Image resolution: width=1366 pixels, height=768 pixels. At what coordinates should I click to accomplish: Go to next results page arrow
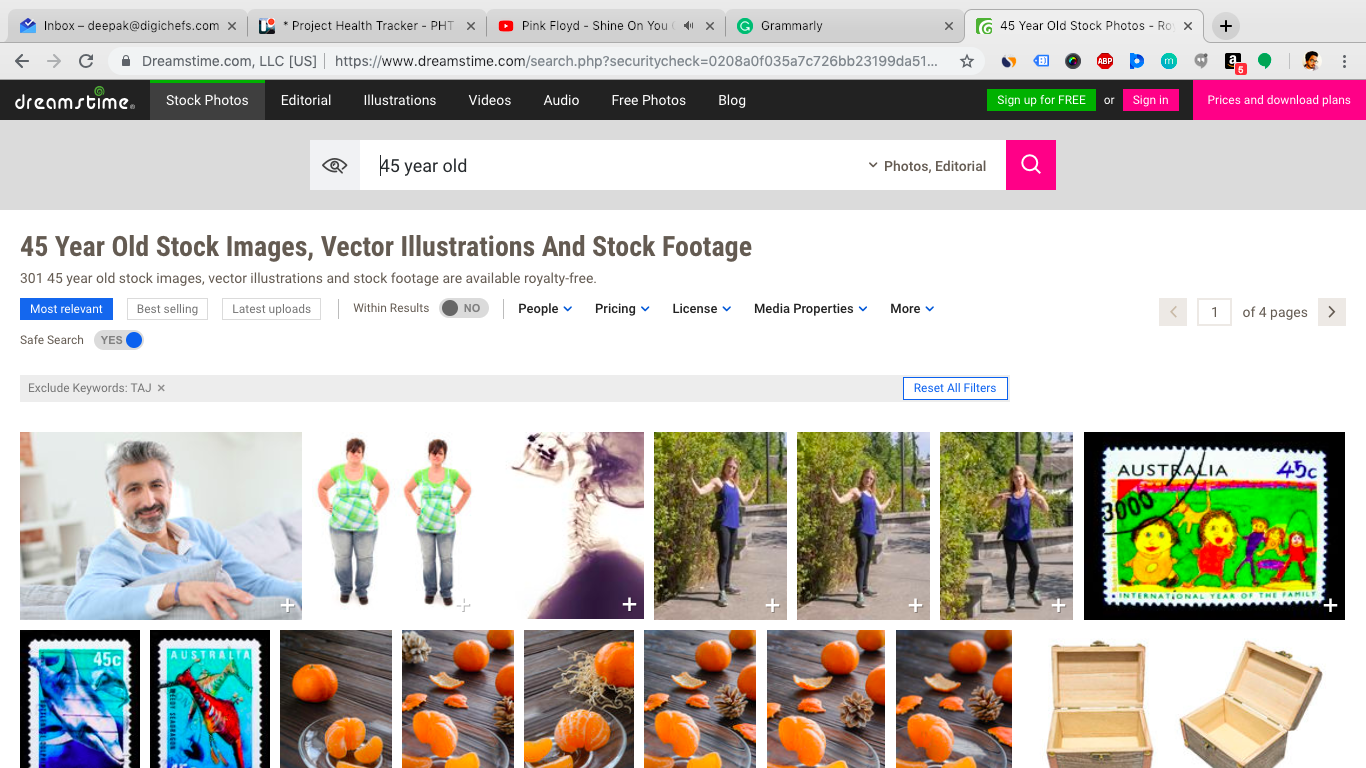(x=1331, y=312)
